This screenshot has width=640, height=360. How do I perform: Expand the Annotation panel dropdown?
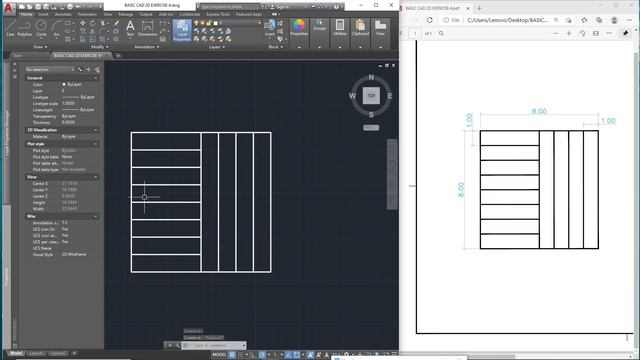pos(147,47)
